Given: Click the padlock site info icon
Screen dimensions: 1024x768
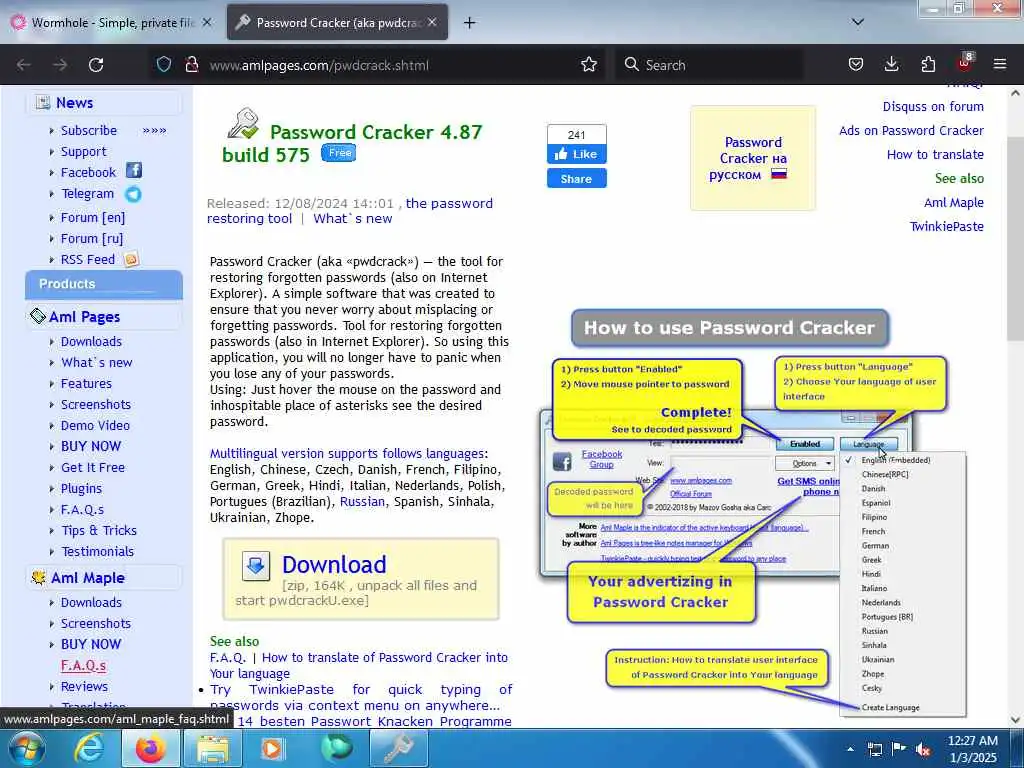Looking at the screenshot, I should pyautogui.click(x=191, y=64).
